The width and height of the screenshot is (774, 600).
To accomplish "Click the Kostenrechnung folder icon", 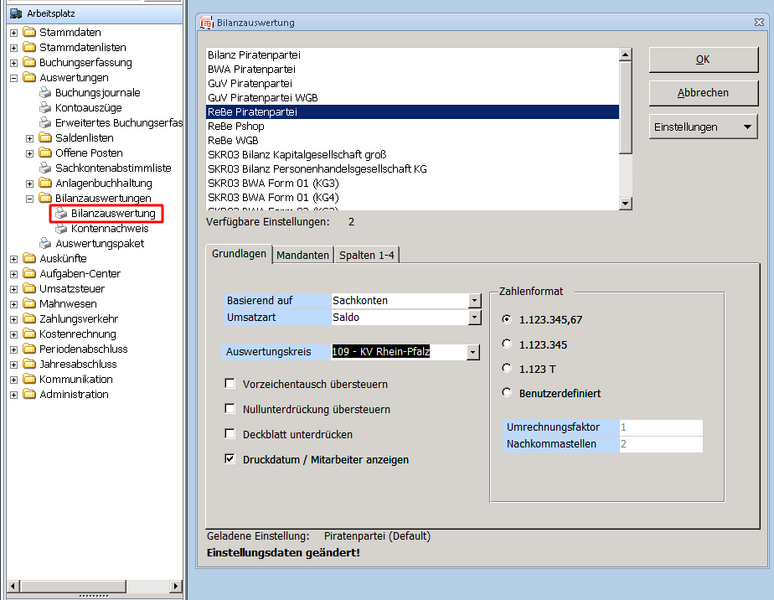I will point(29,334).
